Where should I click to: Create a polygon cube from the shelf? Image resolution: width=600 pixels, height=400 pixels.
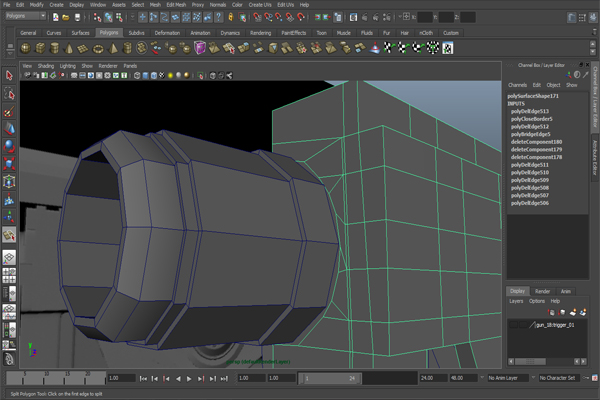(x=40, y=48)
